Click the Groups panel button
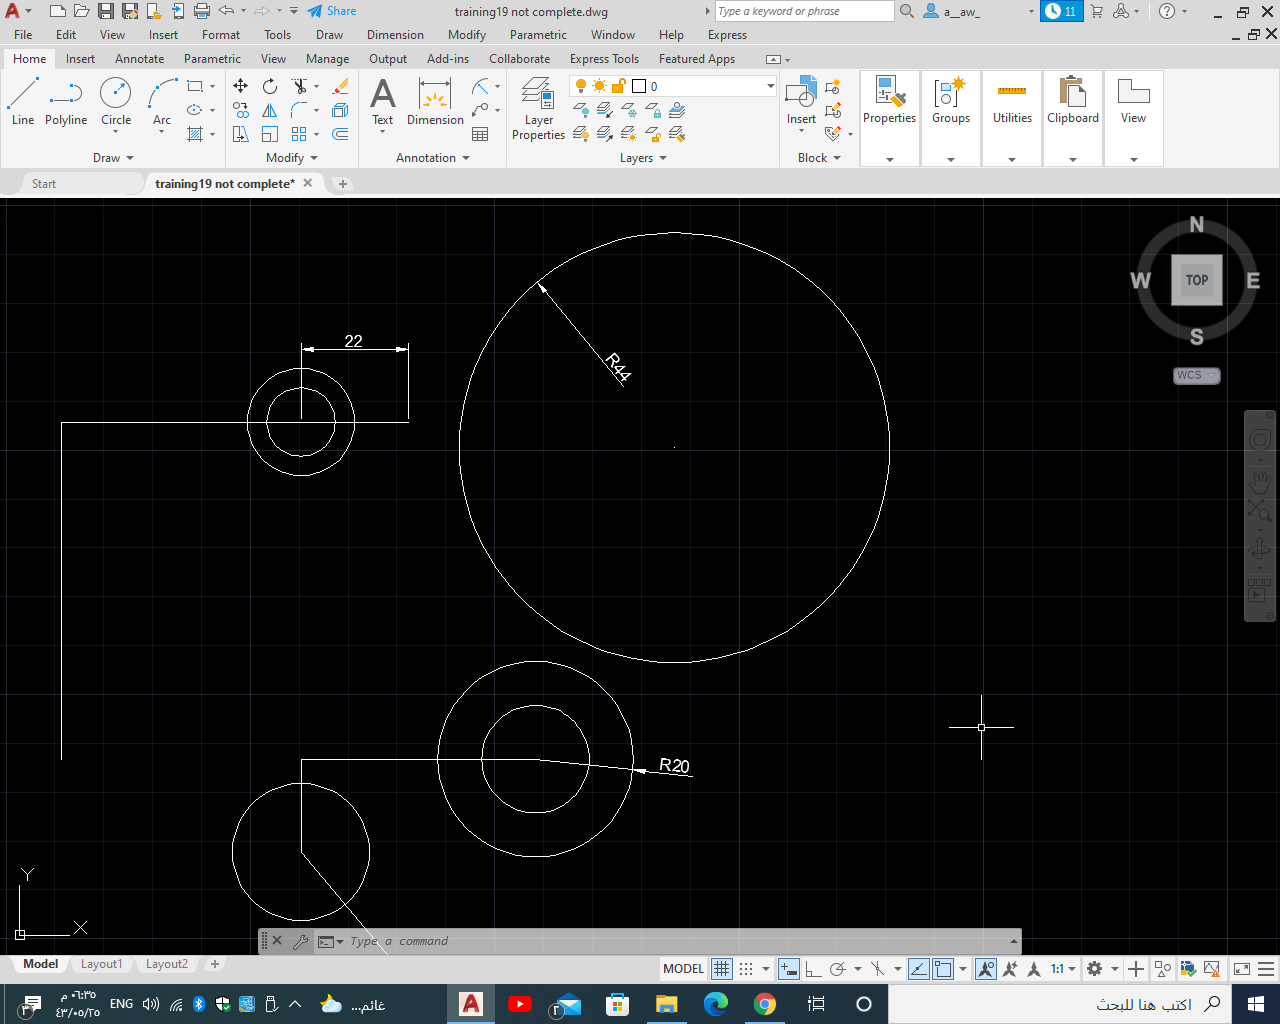Screen dimensions: 1280x1024 pyautogui.click(x=950, y=100)
